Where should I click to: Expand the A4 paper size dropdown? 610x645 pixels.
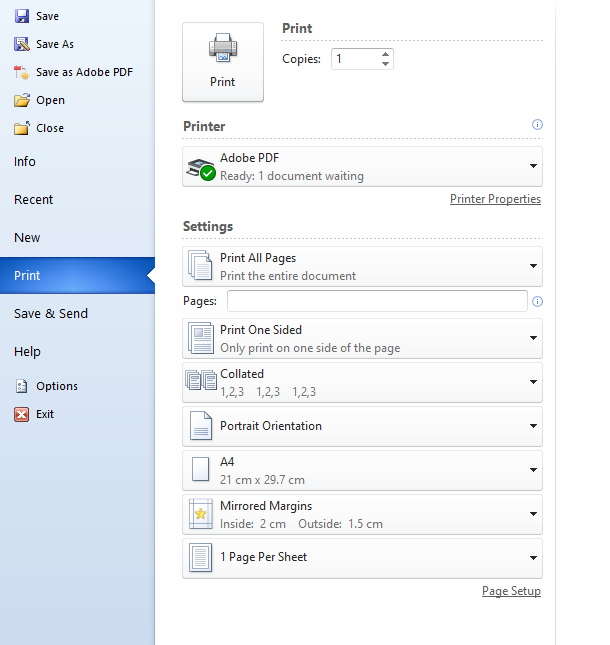[x=533, y=470]
